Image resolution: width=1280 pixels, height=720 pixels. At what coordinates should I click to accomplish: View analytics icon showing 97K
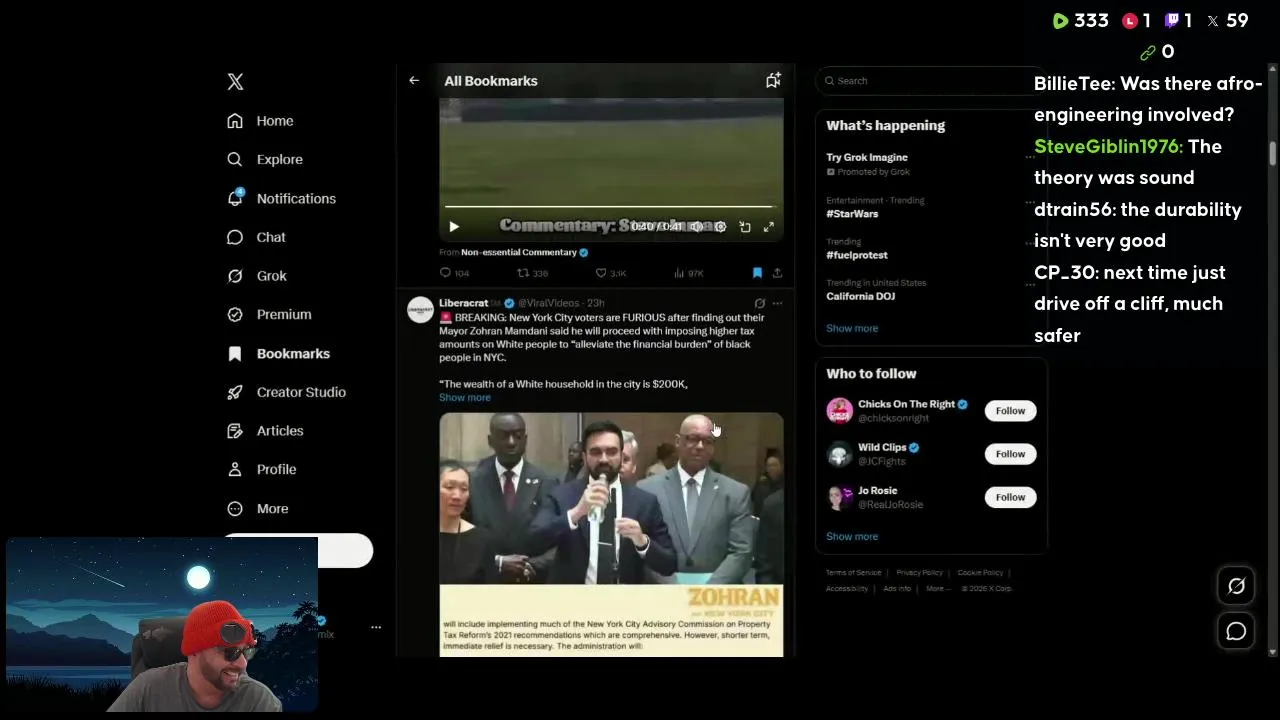point(679,273)
